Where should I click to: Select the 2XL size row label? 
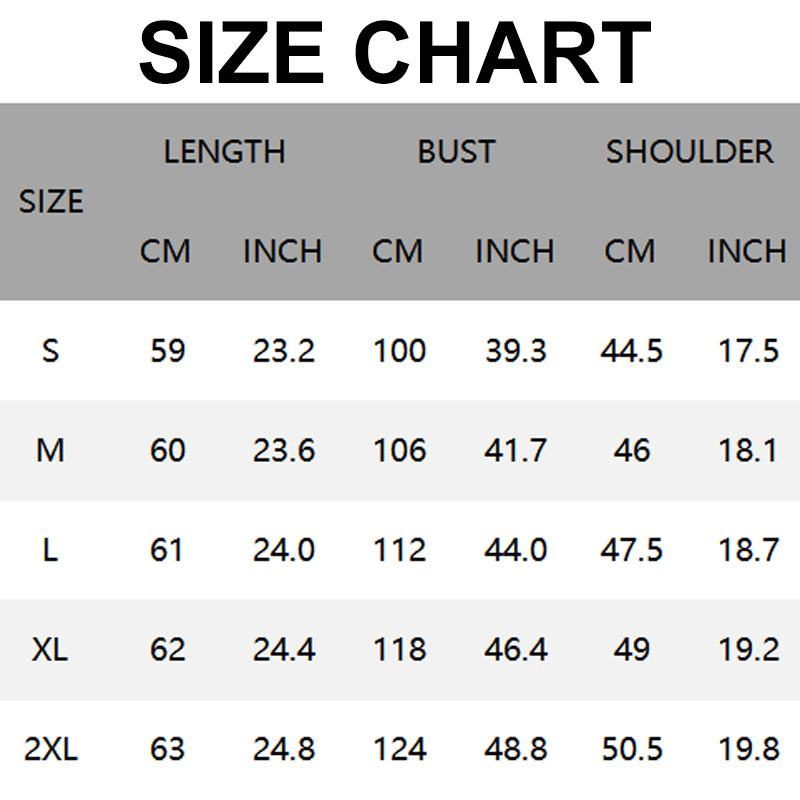50,750
